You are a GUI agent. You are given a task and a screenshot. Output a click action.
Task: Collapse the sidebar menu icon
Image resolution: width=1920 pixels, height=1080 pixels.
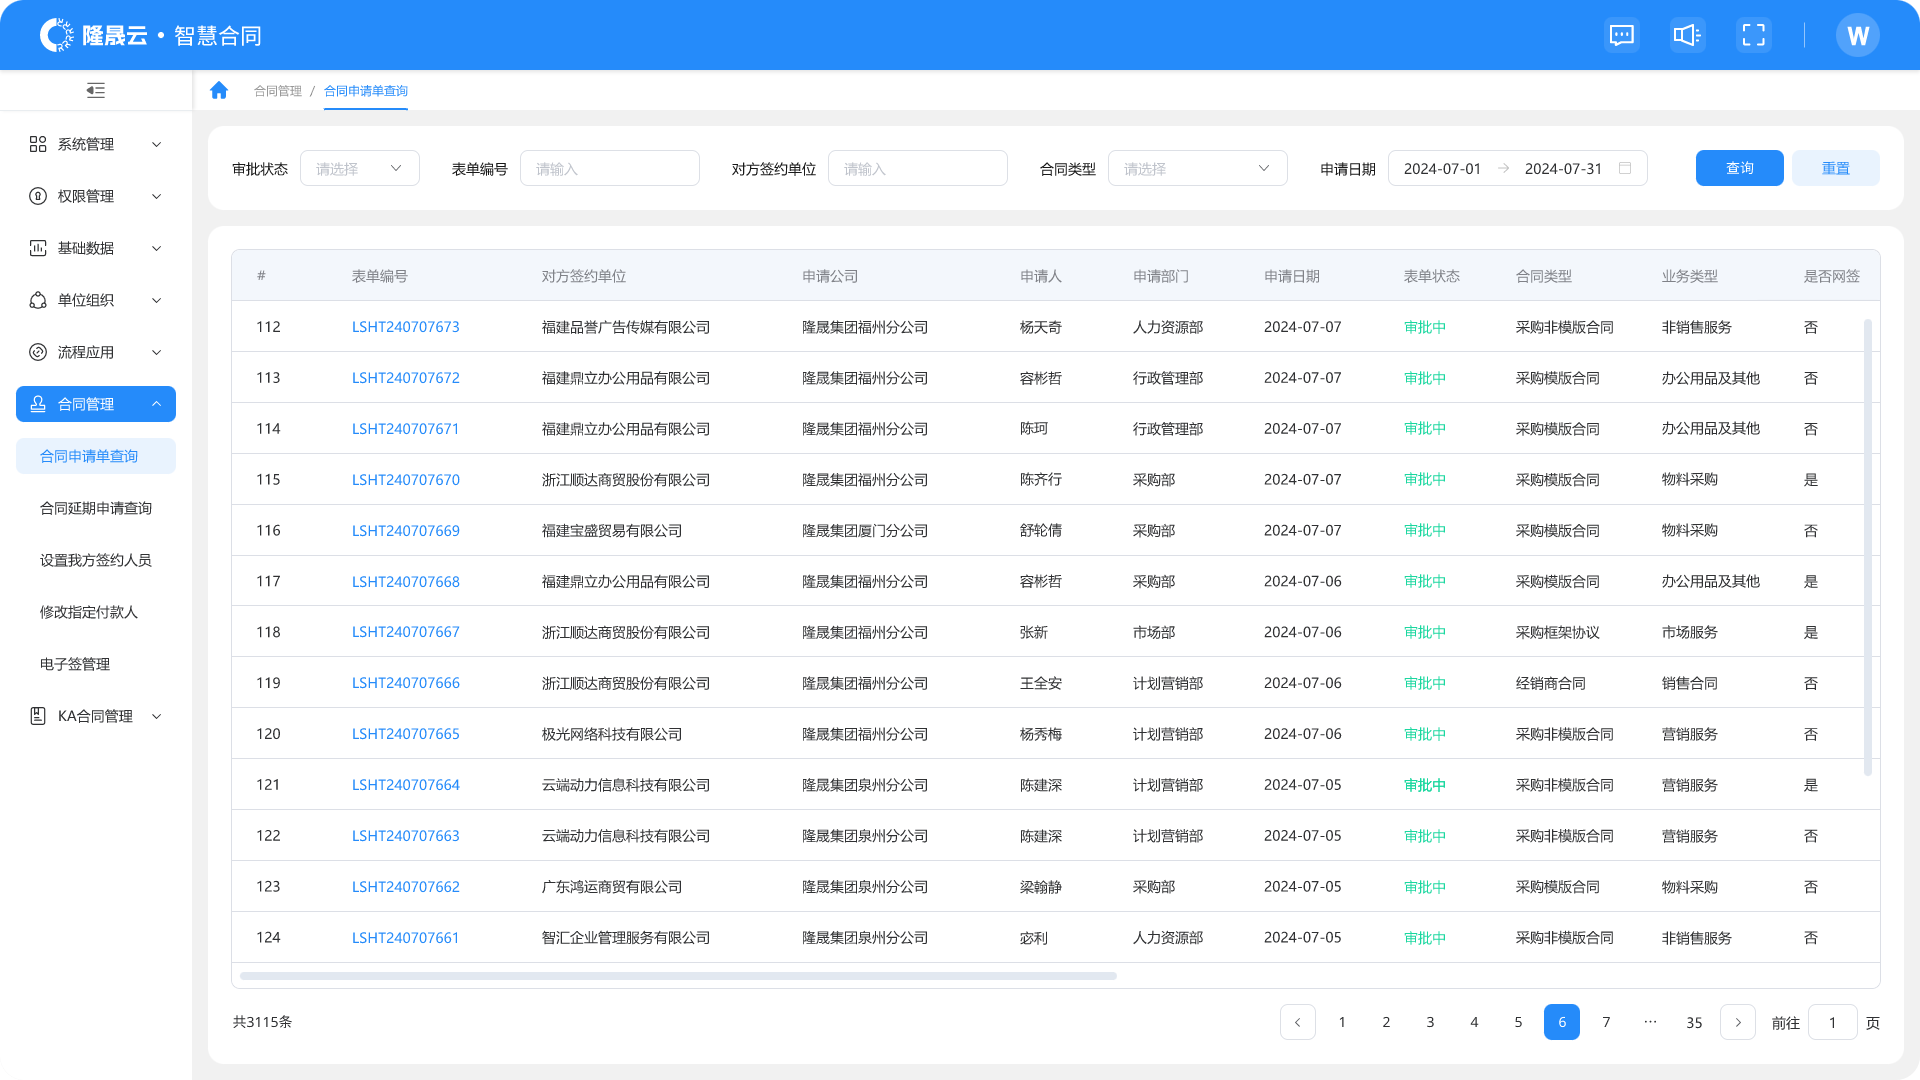(x=96, y=91)
